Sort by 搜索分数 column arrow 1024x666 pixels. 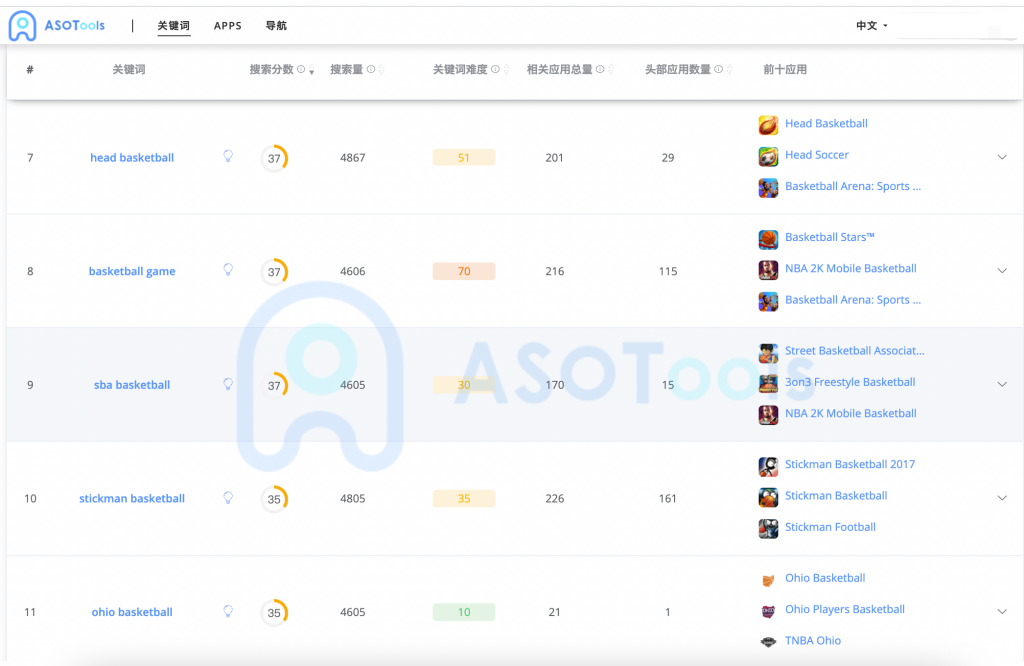[312, 70]
